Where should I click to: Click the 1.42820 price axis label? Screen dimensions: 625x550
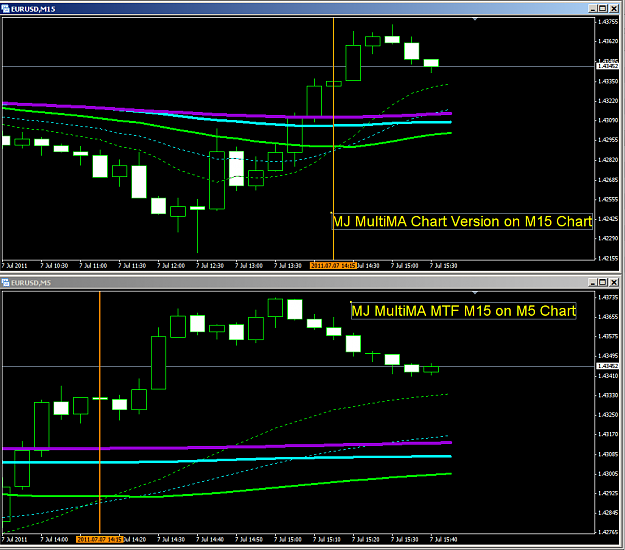pos(608,160)
